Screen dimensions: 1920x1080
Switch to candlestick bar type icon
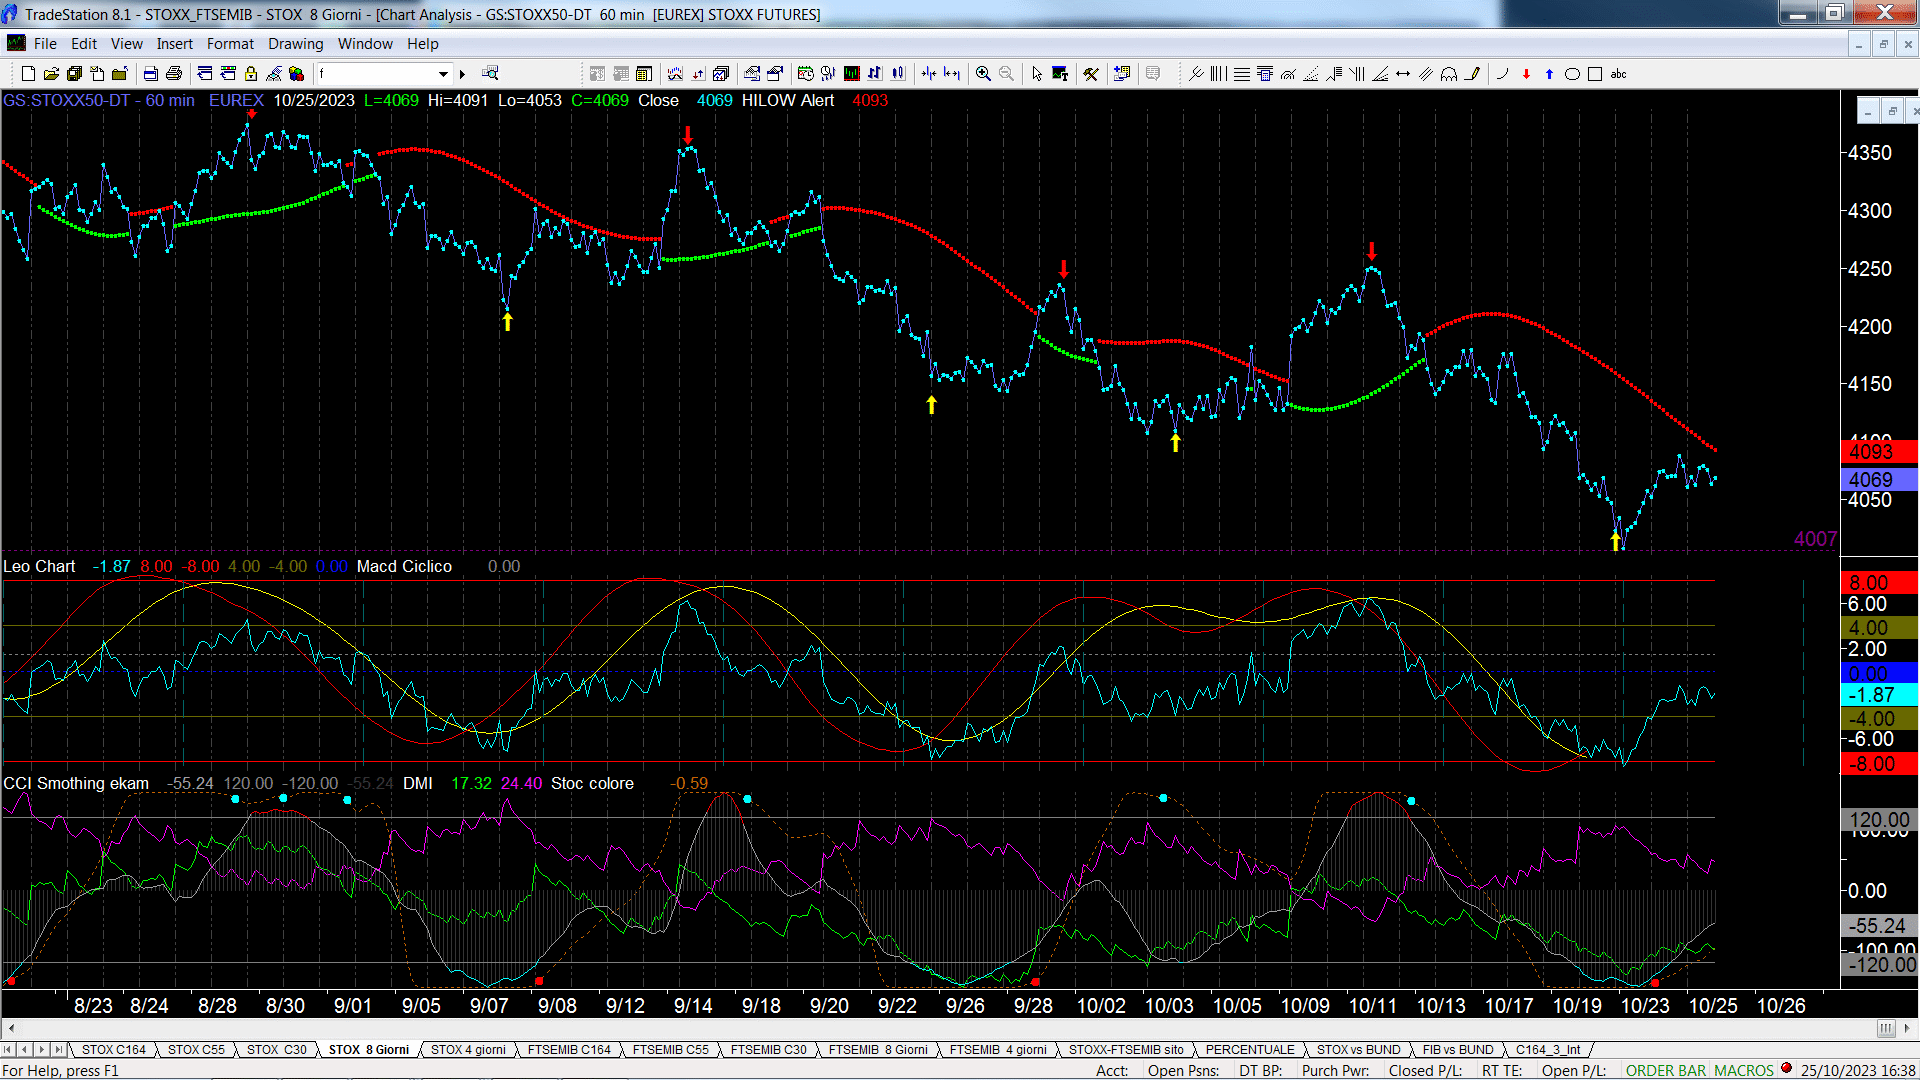[x=898, y=74]
